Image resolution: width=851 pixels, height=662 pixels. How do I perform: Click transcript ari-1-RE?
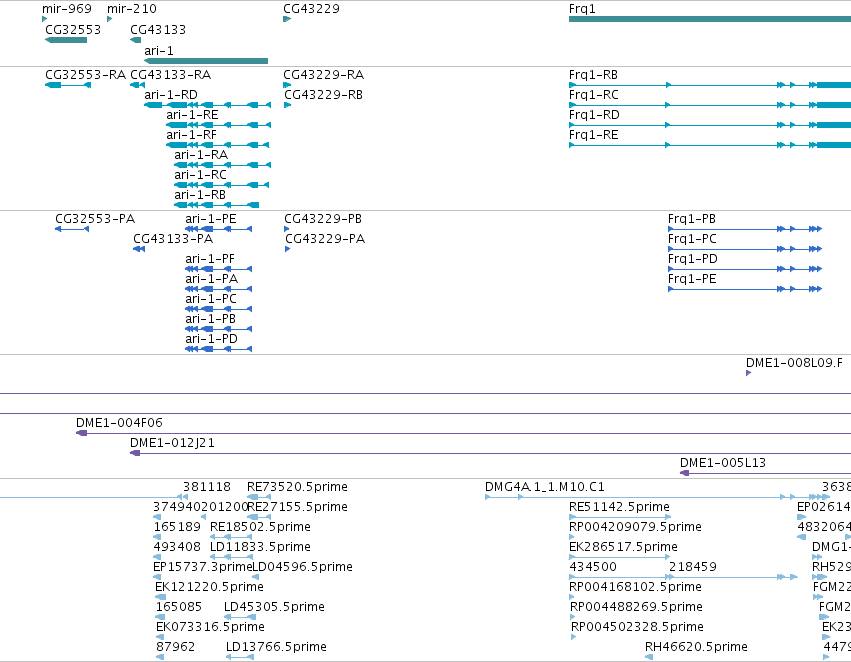click(218, 125)
